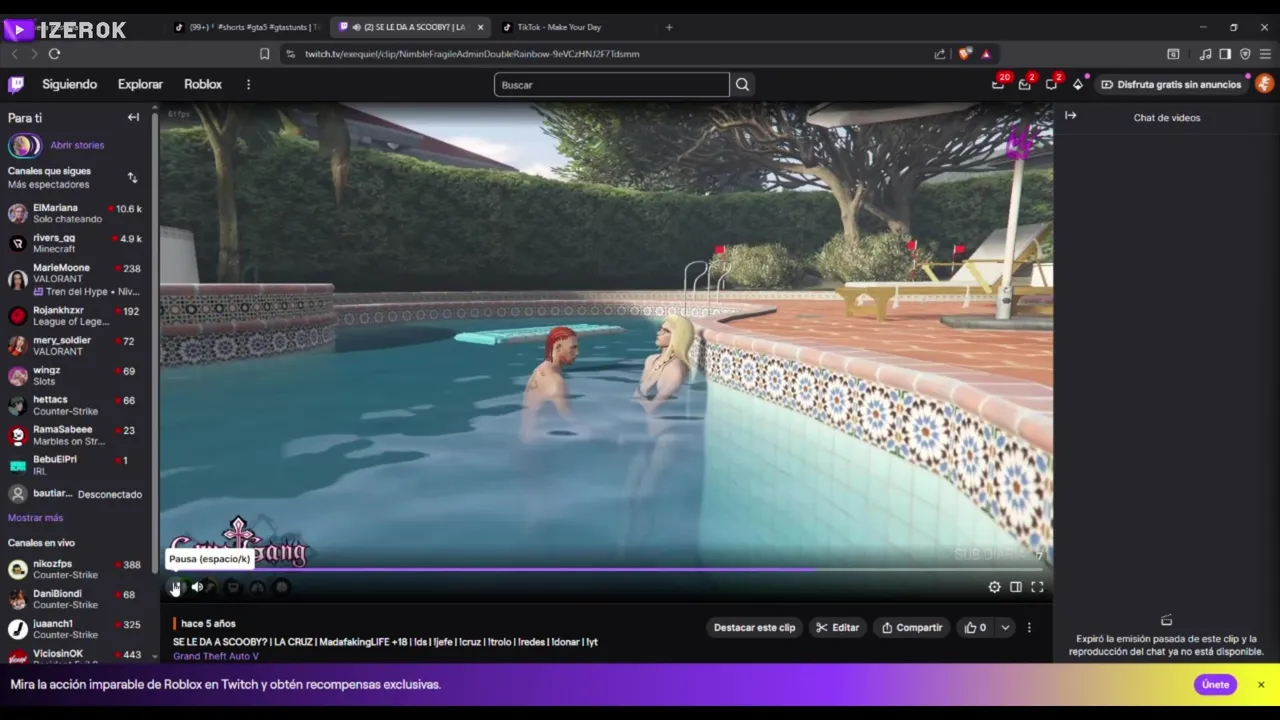Open the user avatar menu
Screen dimensions: 1280x720
click(1264, 84)
